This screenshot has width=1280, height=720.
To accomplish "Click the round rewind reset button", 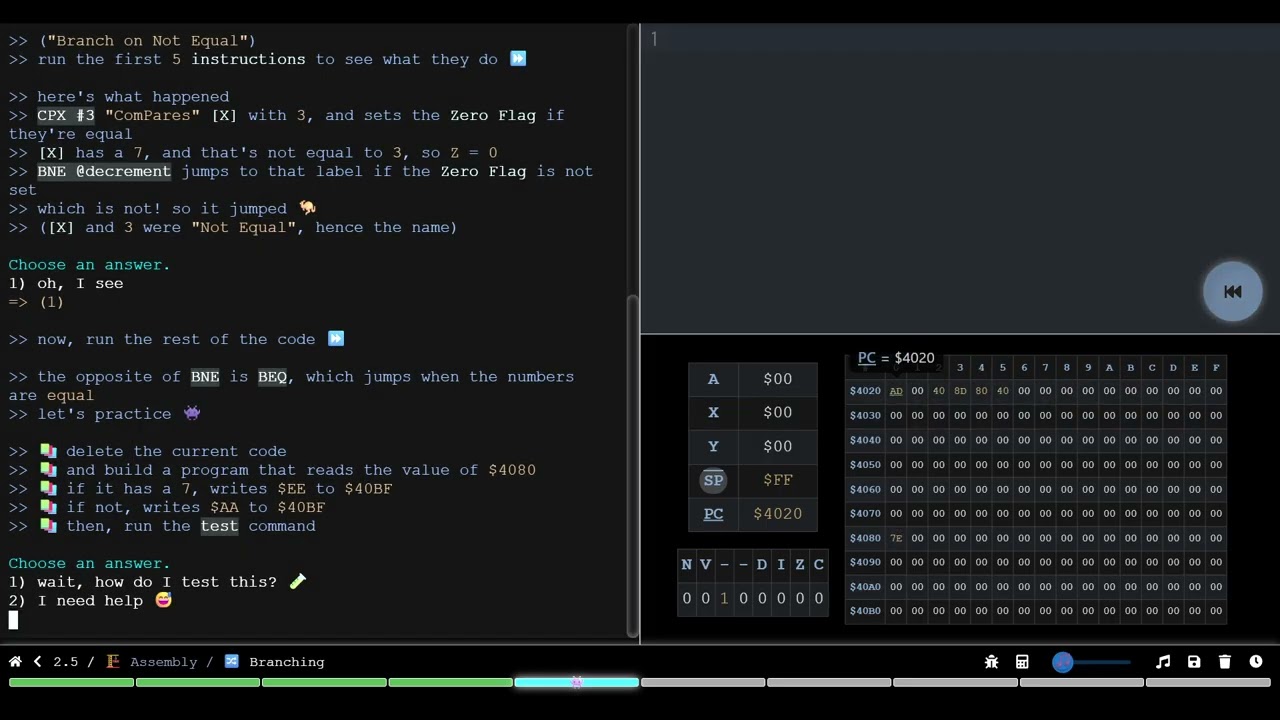I will 1233,292.
